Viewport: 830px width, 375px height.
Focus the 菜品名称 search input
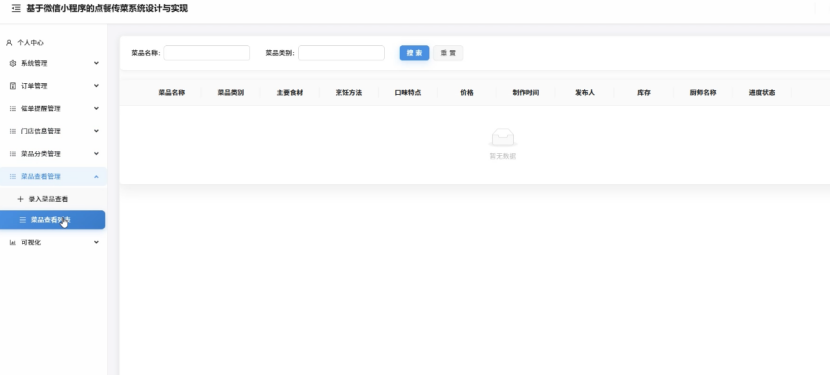[206, 53]
